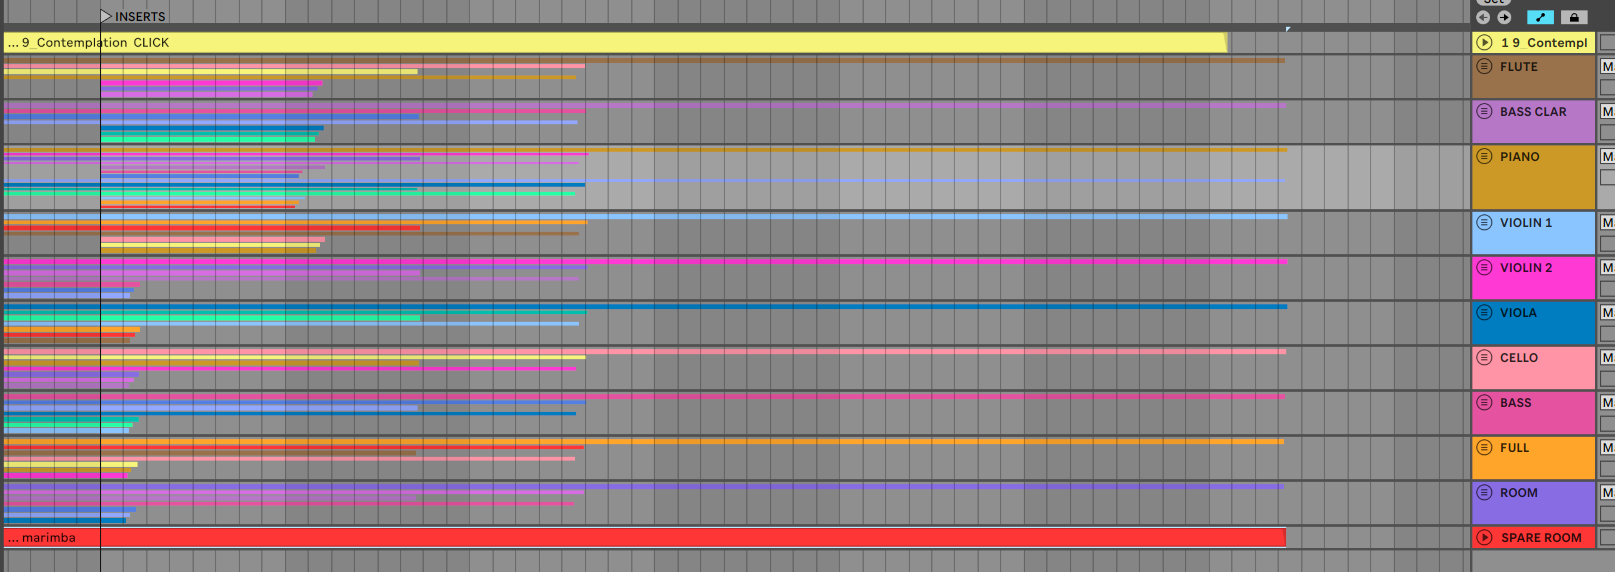Click the VIOLIN 2 group icon
Image resolution: width=1615 pixels, height=572 pixels.
(1485, 267)
